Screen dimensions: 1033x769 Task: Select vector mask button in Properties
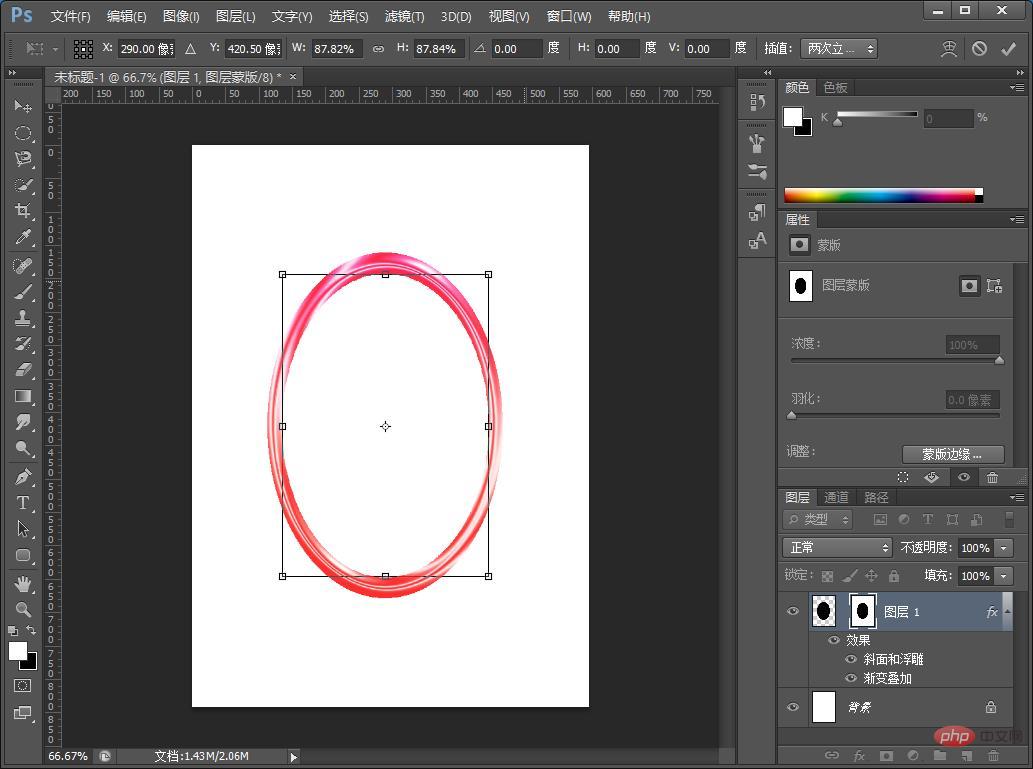[x=994, y=285]
